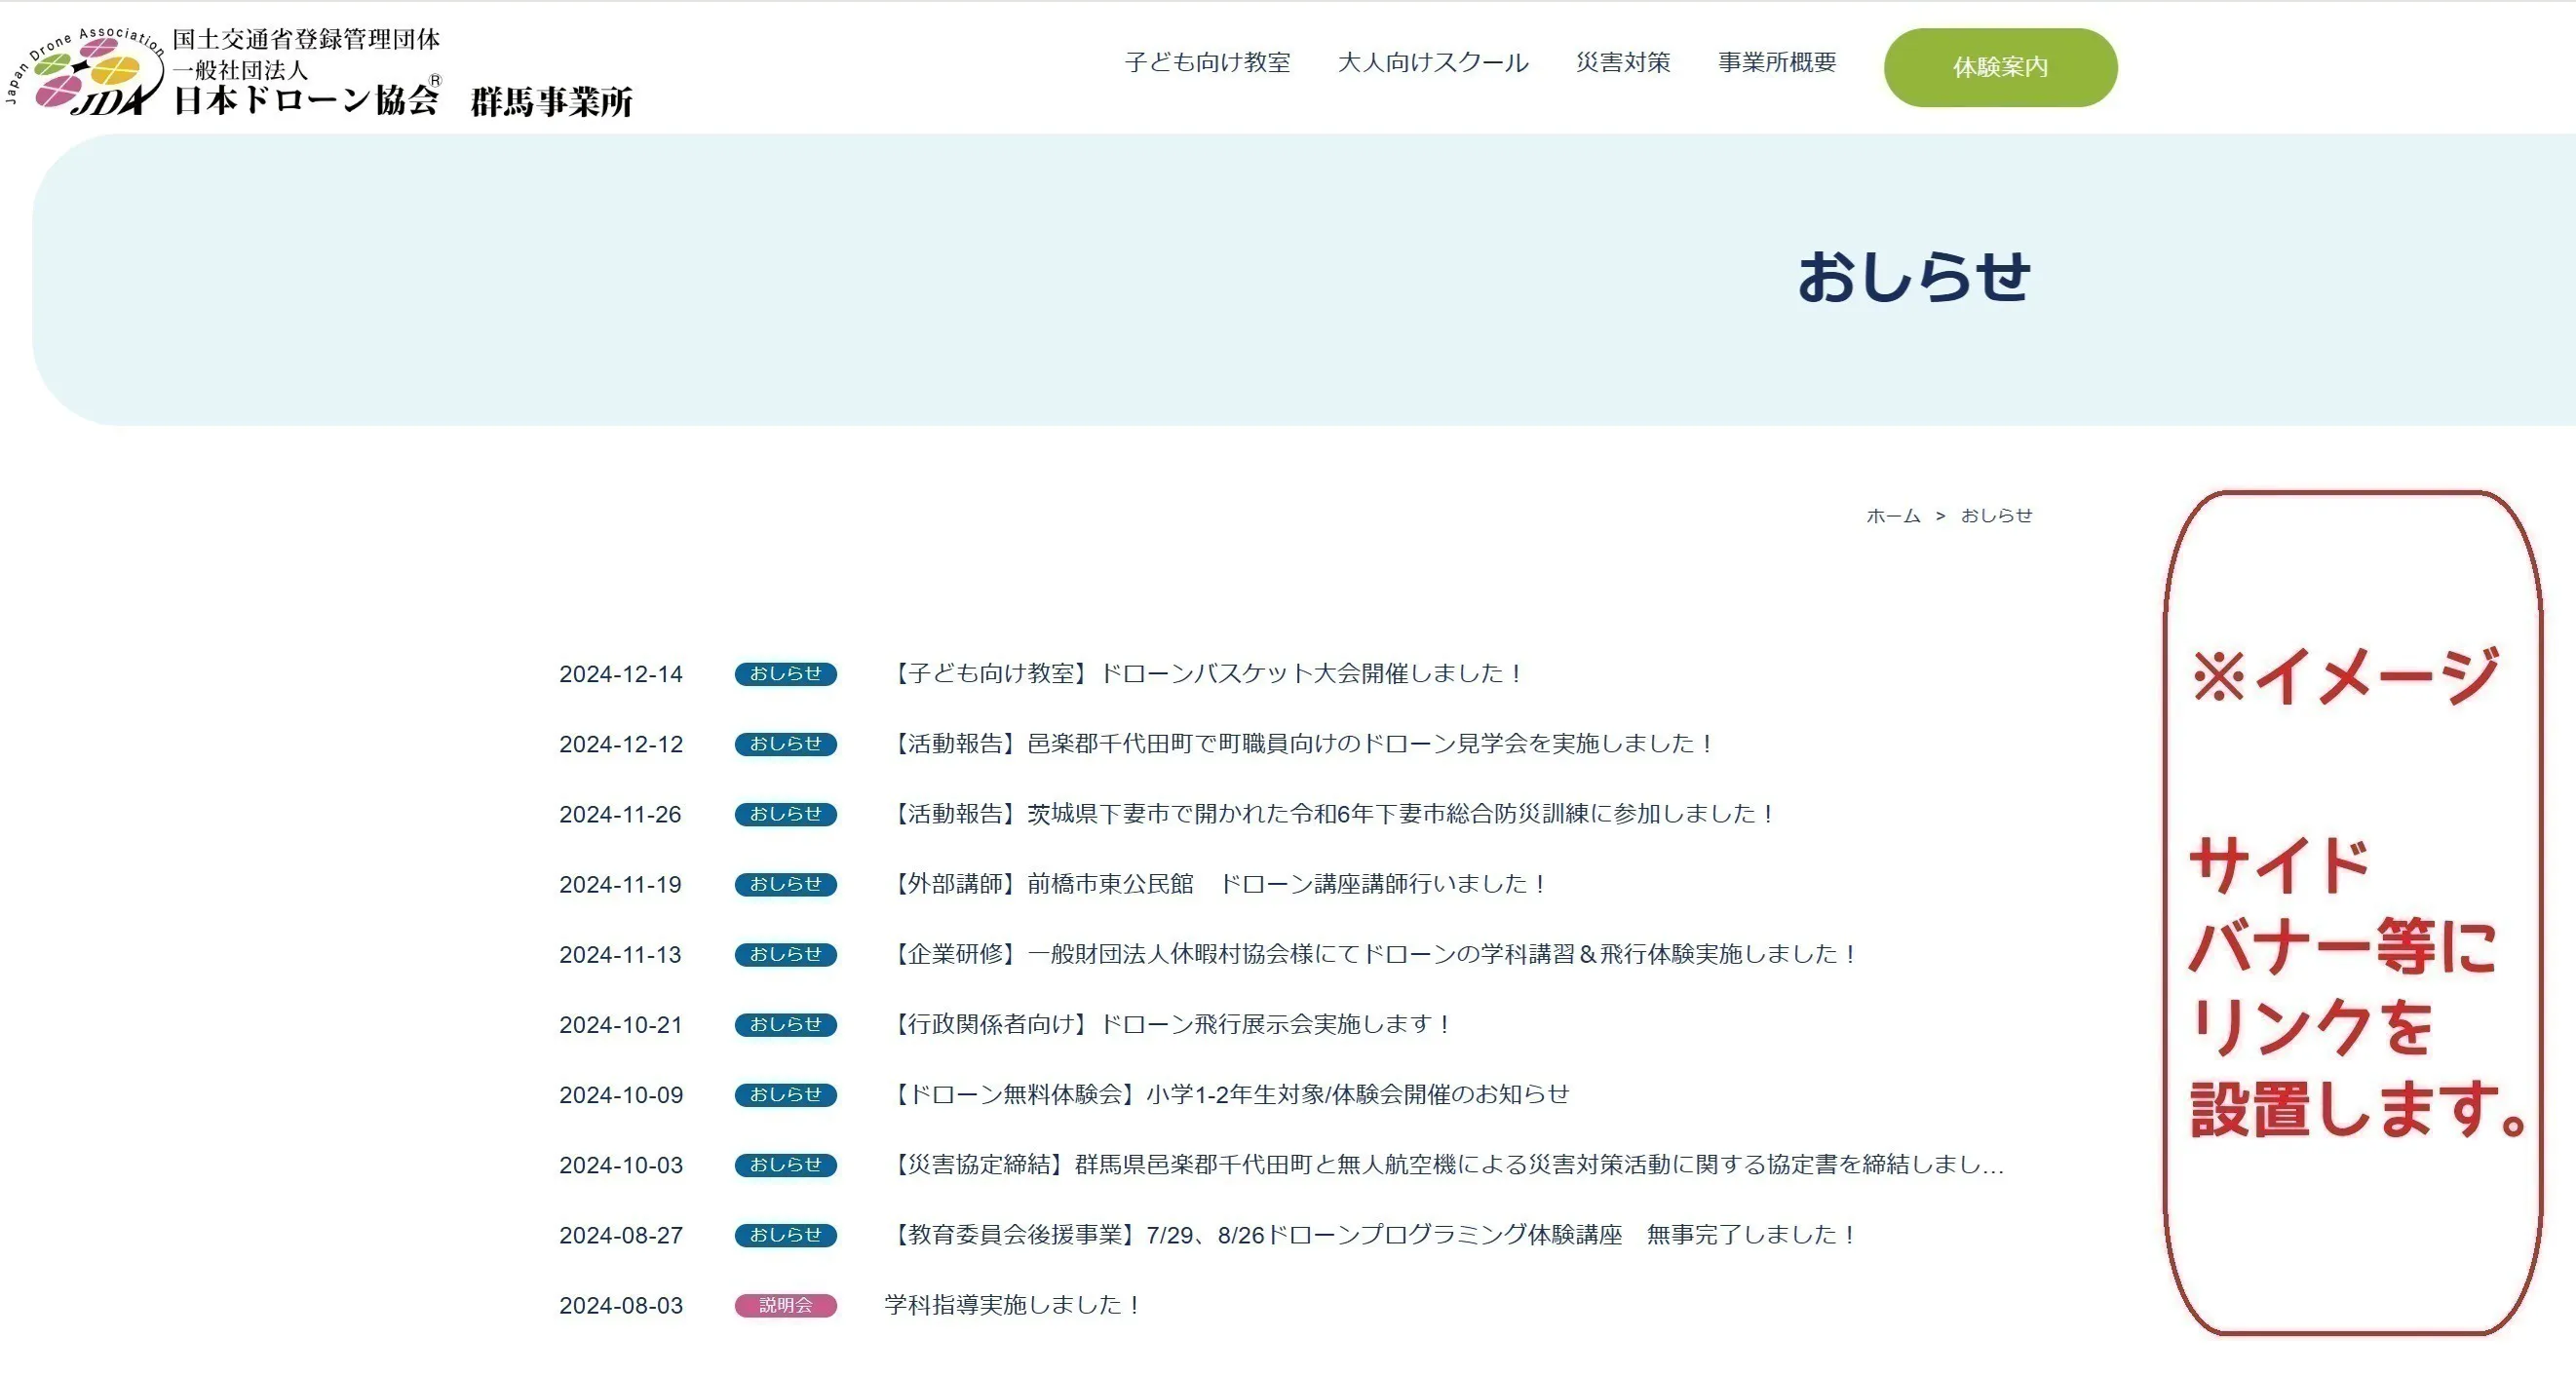Open the 下妻市総合防災訓練 activity report
Image resolution: width=2576 pixels, height=1376 pixels.
pos(1330,813)
